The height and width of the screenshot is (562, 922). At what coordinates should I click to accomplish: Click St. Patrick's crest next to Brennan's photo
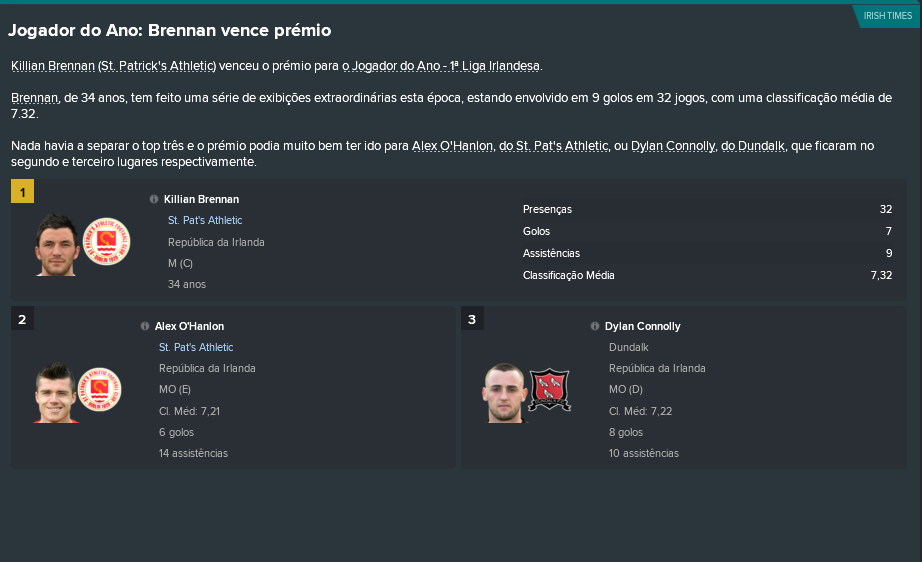pos(106,242)
